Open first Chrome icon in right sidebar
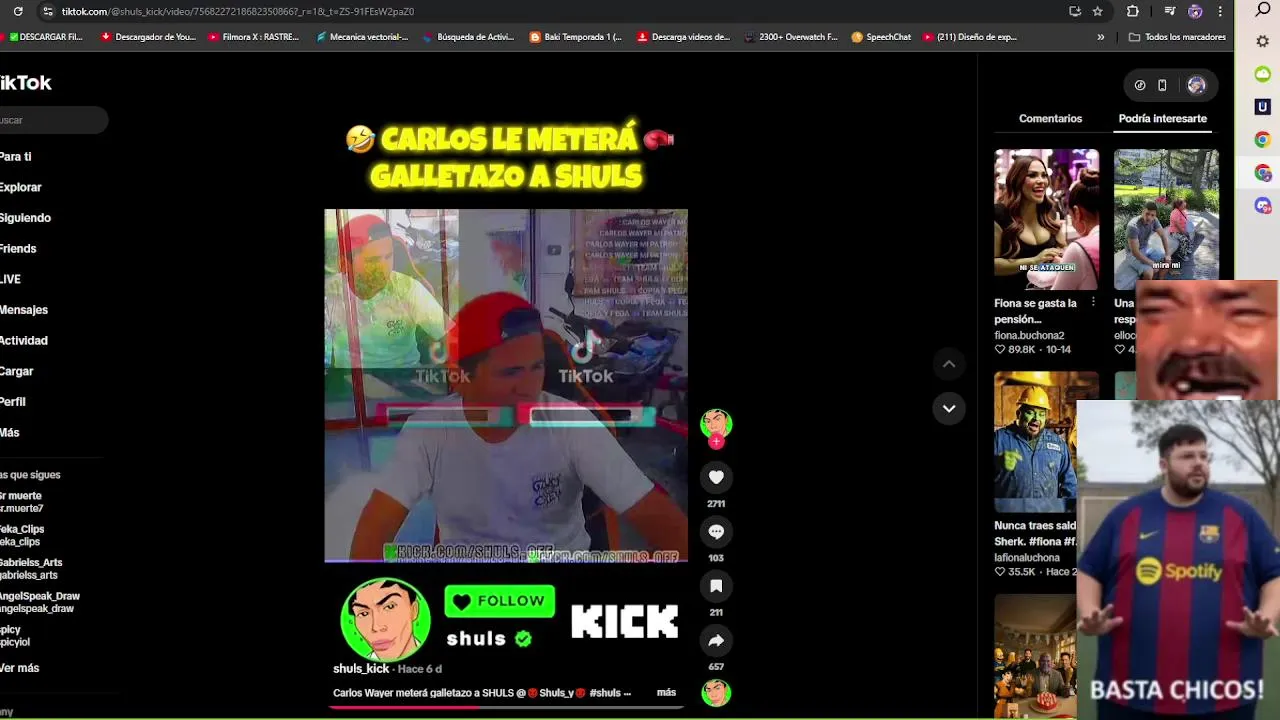1280x720 pixels. point(1263,139)
